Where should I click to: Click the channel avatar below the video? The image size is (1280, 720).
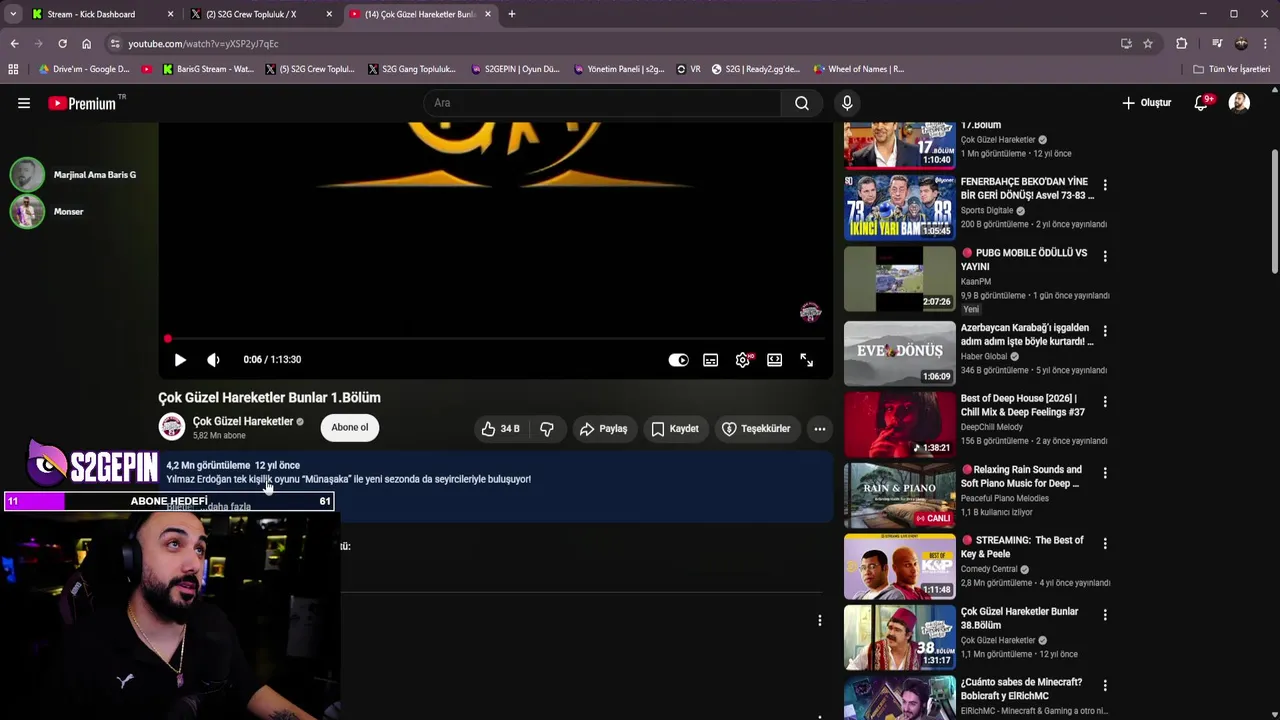coord(172,427)
